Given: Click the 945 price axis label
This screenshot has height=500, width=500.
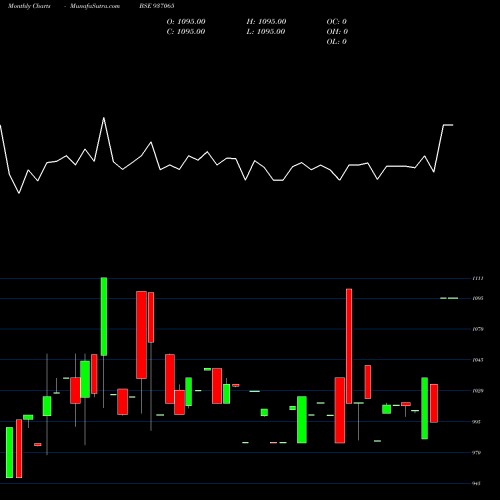Looking at the screenshot, I should 477,483.
